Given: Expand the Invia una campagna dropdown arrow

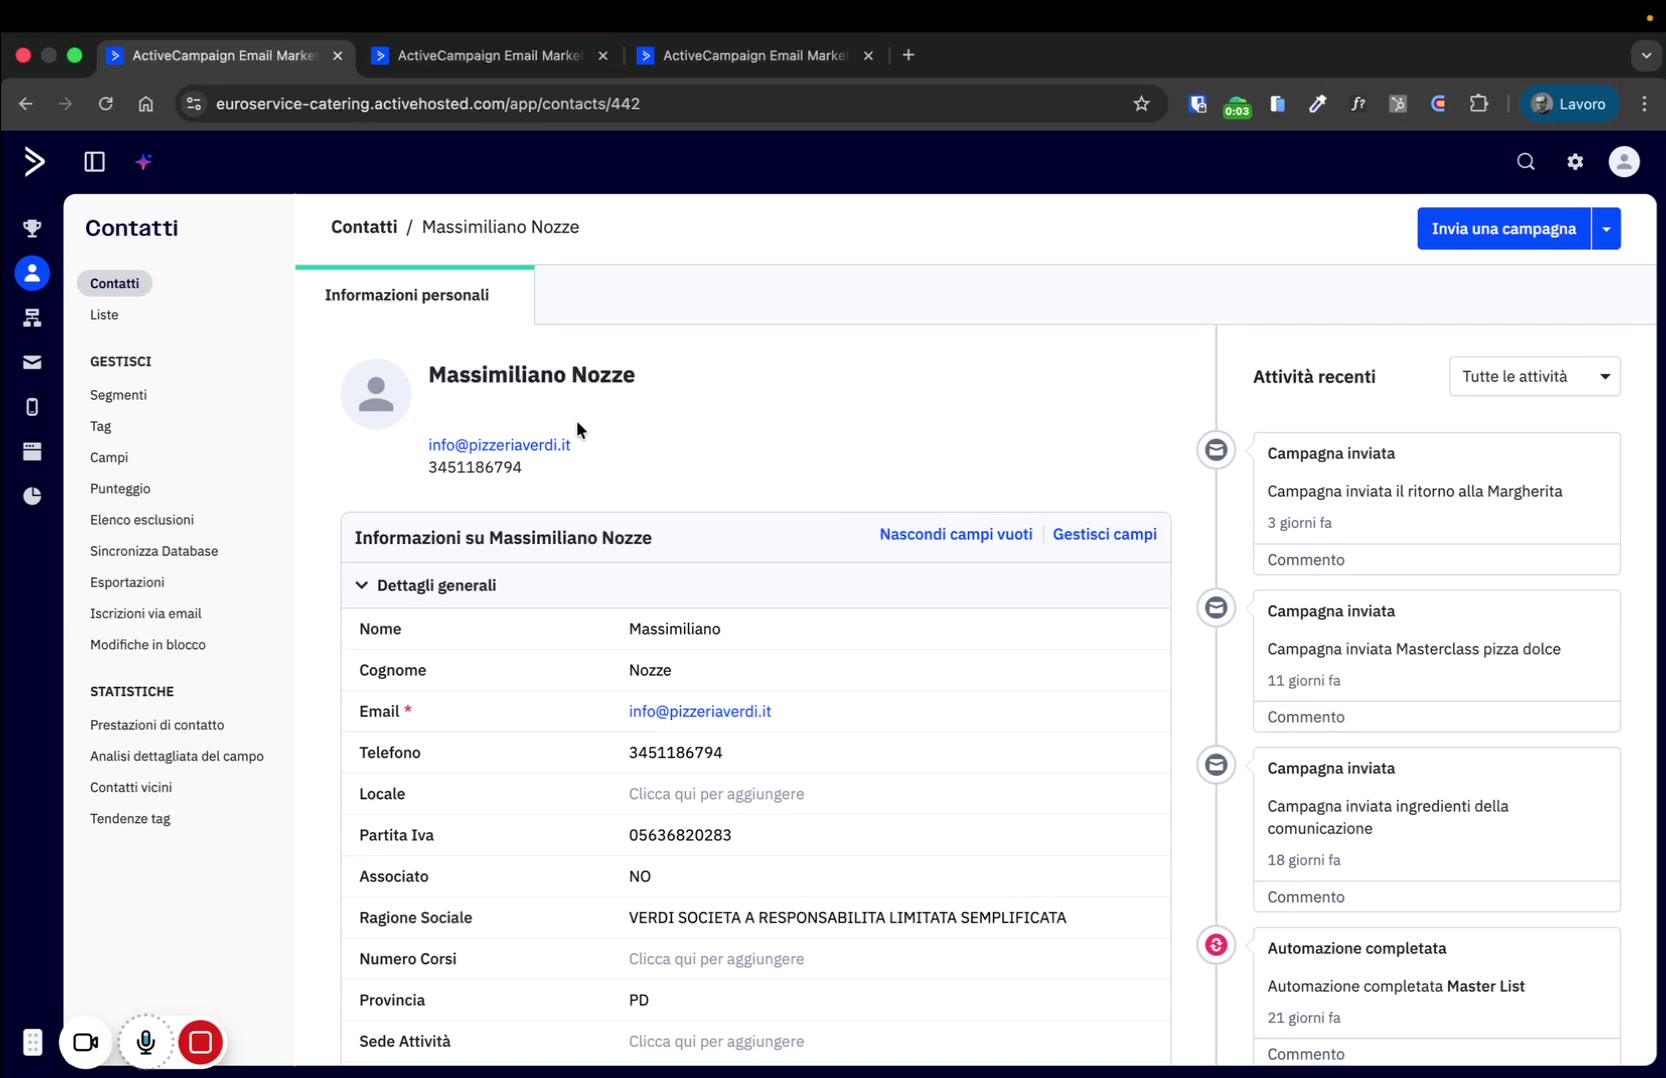Looking at the screenshot, I should 1606,229.
